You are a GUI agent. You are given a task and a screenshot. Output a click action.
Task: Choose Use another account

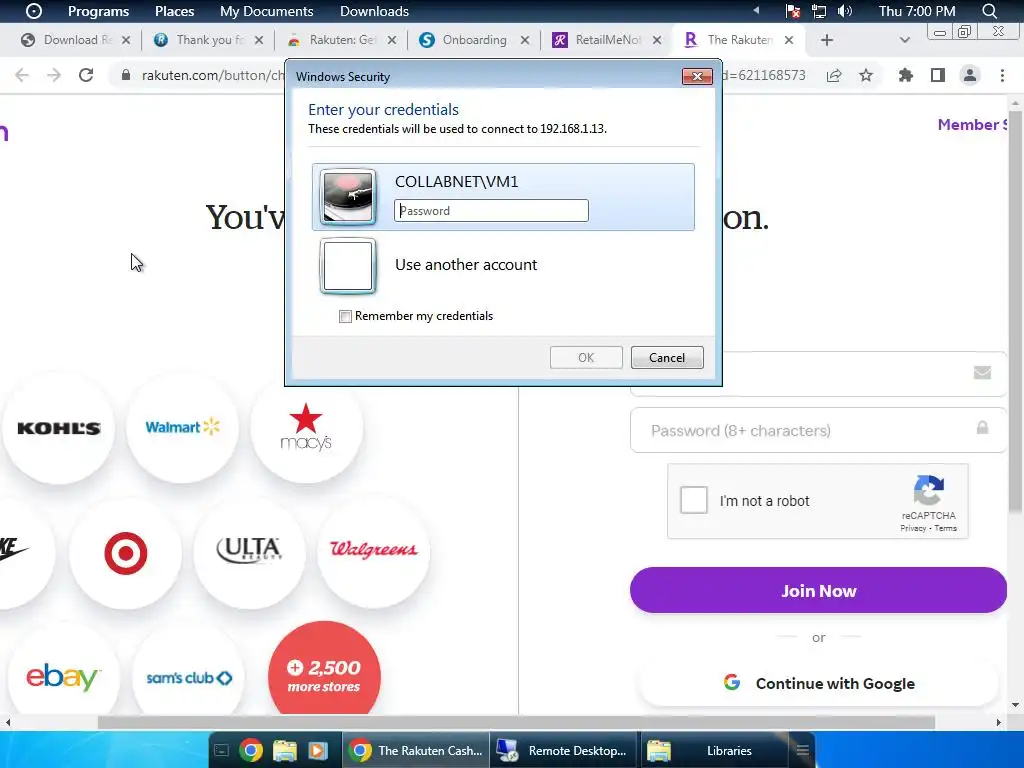pos(466,264)
